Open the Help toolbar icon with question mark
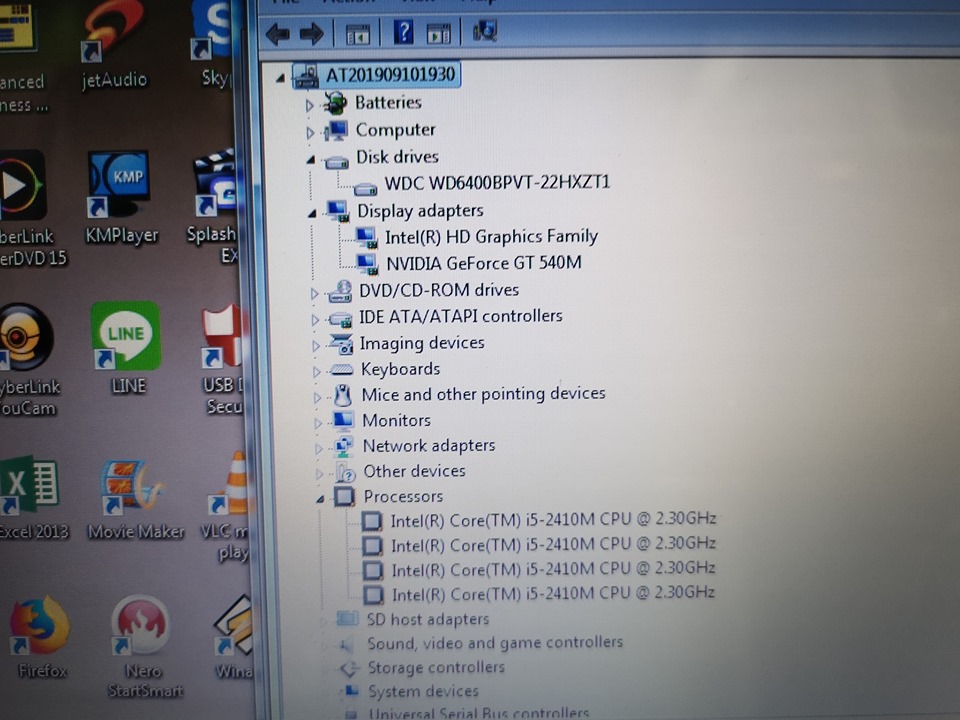960x720 pixels. 402,32
